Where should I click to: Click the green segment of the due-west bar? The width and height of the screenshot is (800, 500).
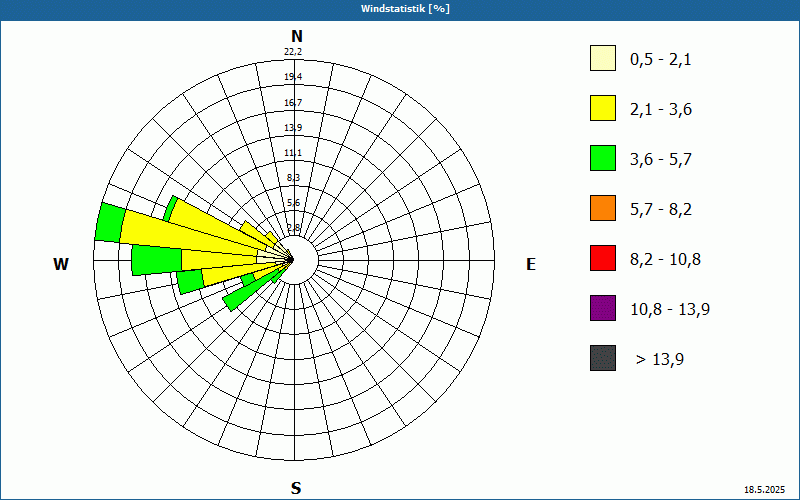pyautogui.click(x=157, y=260)
